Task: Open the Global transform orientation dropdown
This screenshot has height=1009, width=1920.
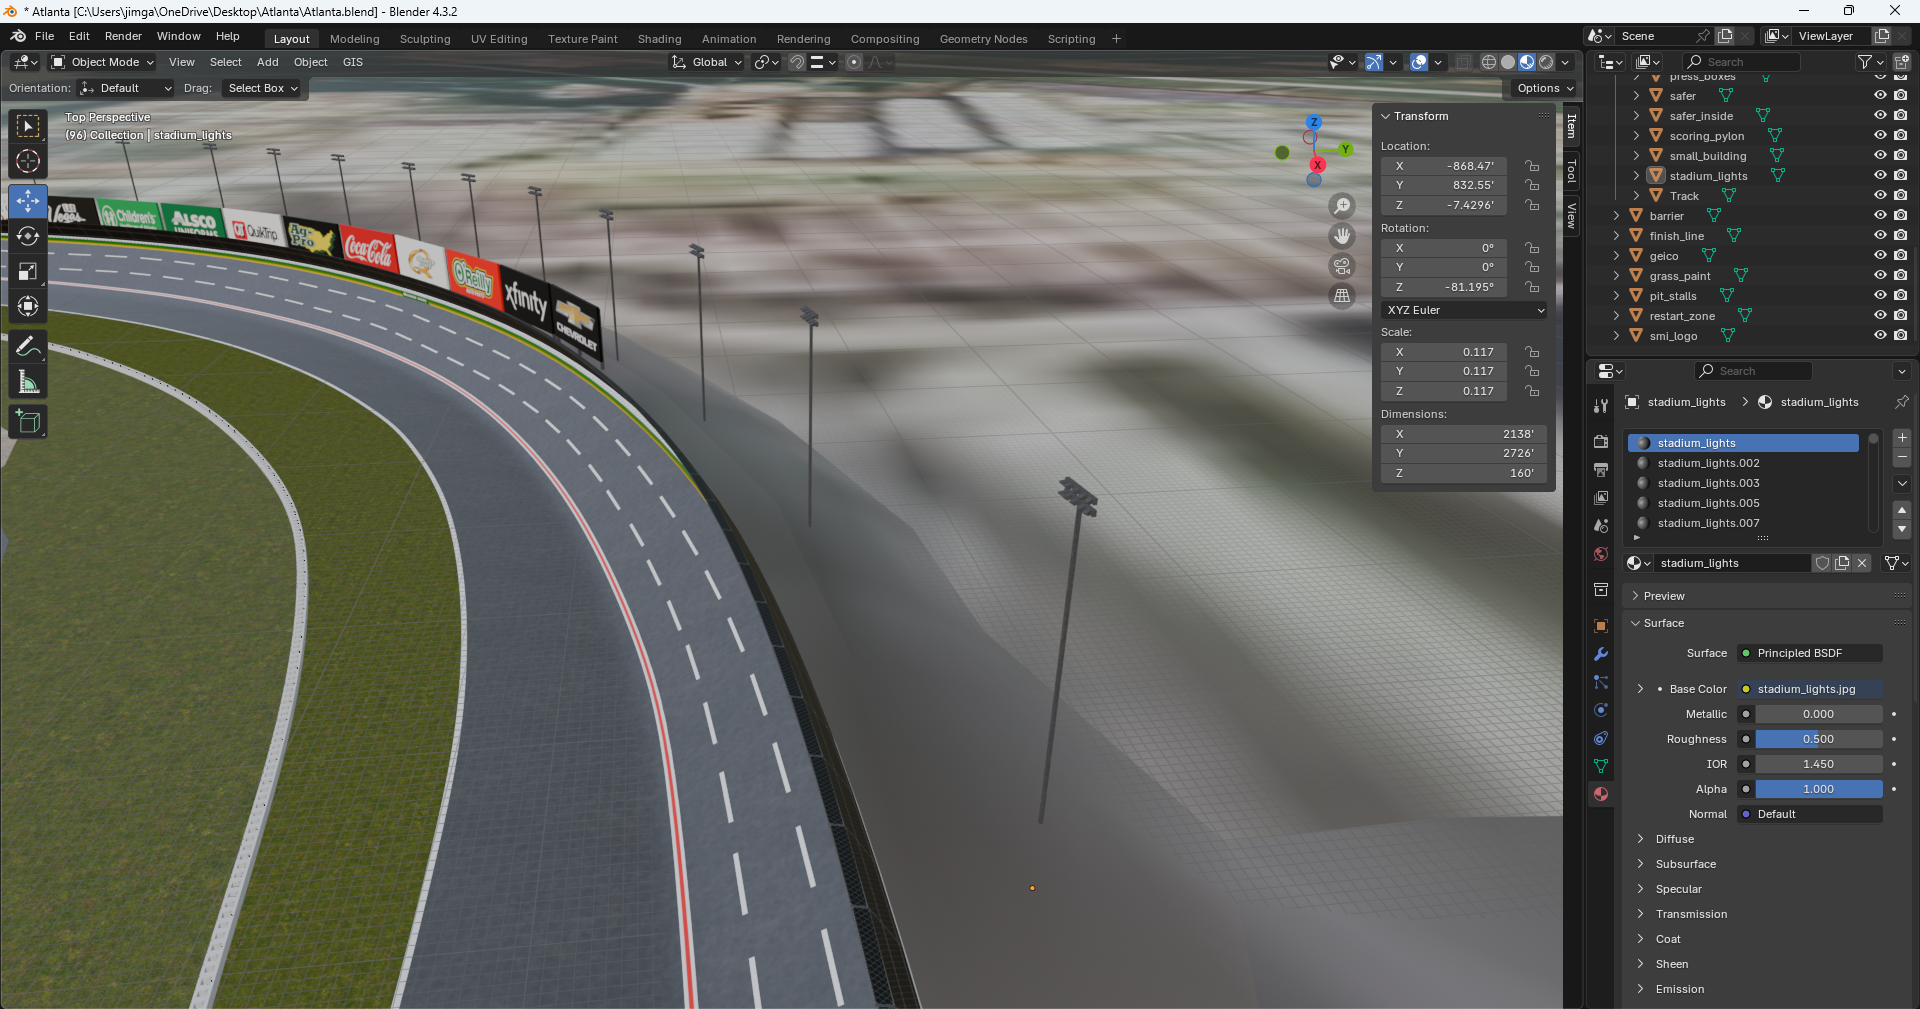Action: tap(708, 62)
